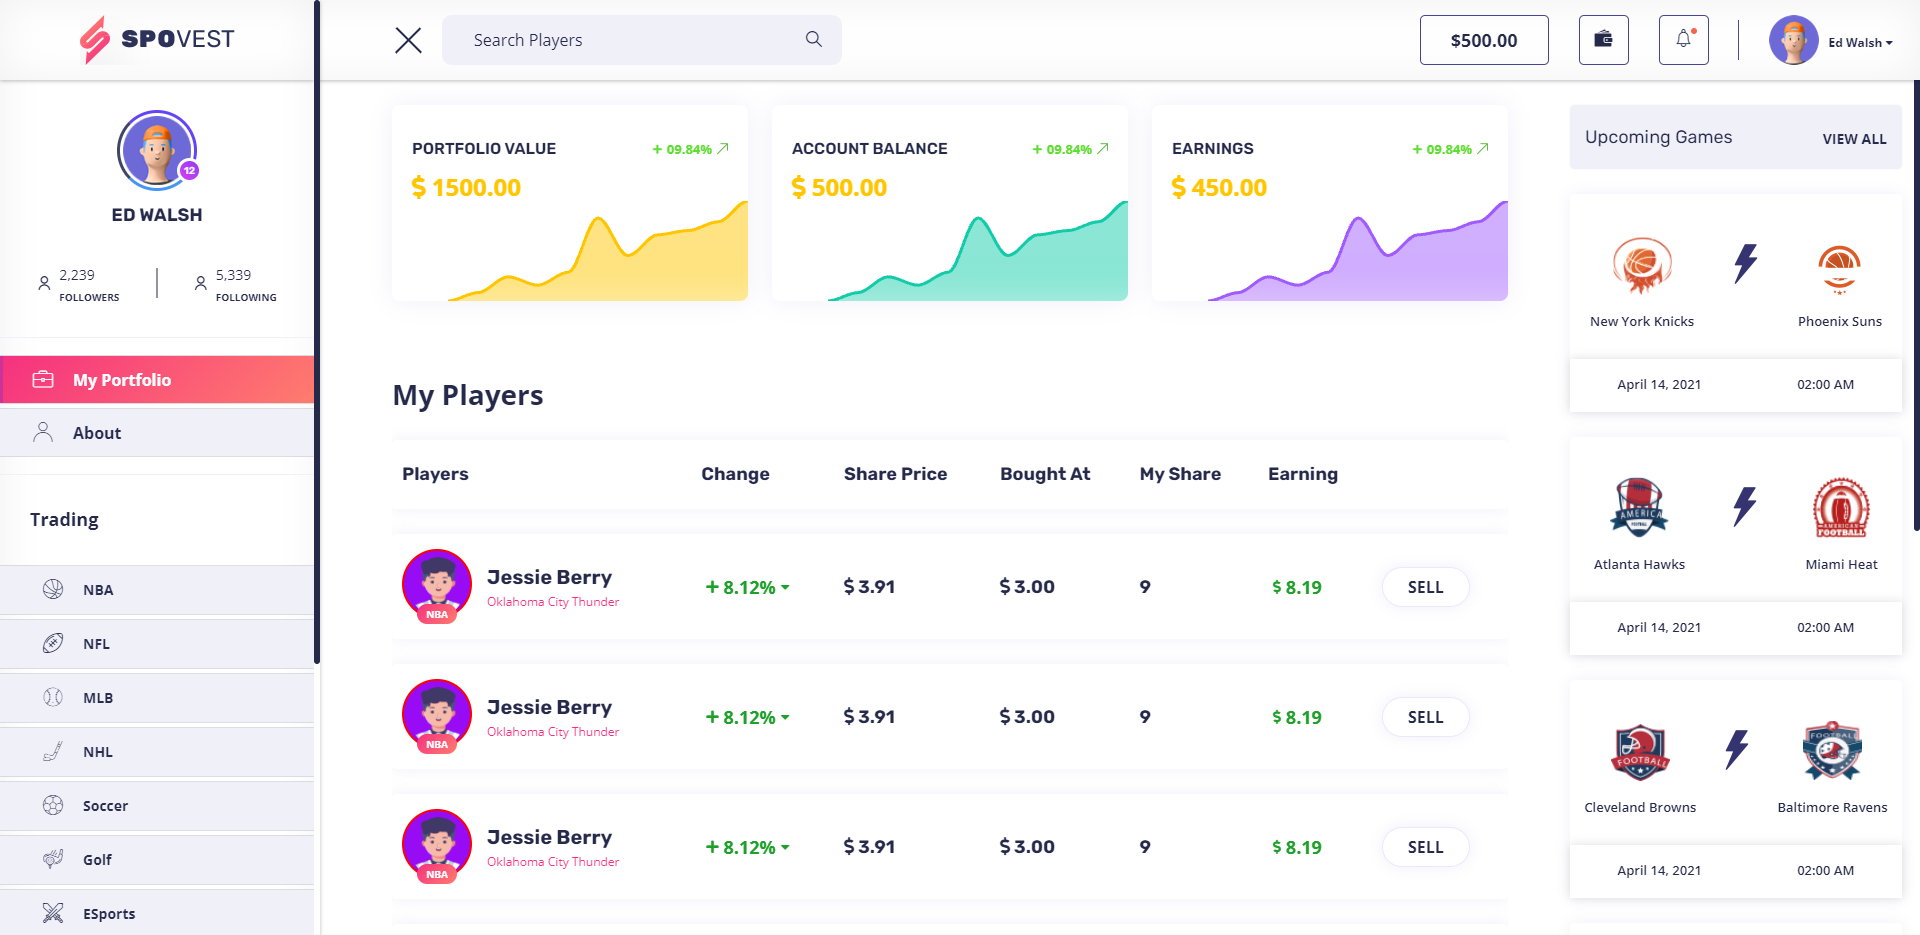Viewport: 1920px width, 935px height.
Task: Select Golf in Trading list
Action: pos(157,860)
